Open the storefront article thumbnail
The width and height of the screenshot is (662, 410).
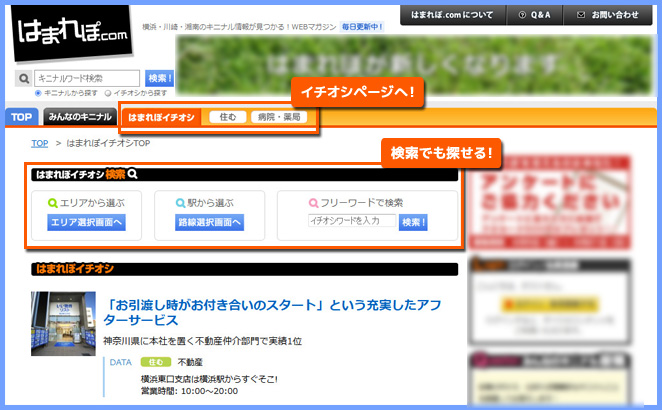63,324
